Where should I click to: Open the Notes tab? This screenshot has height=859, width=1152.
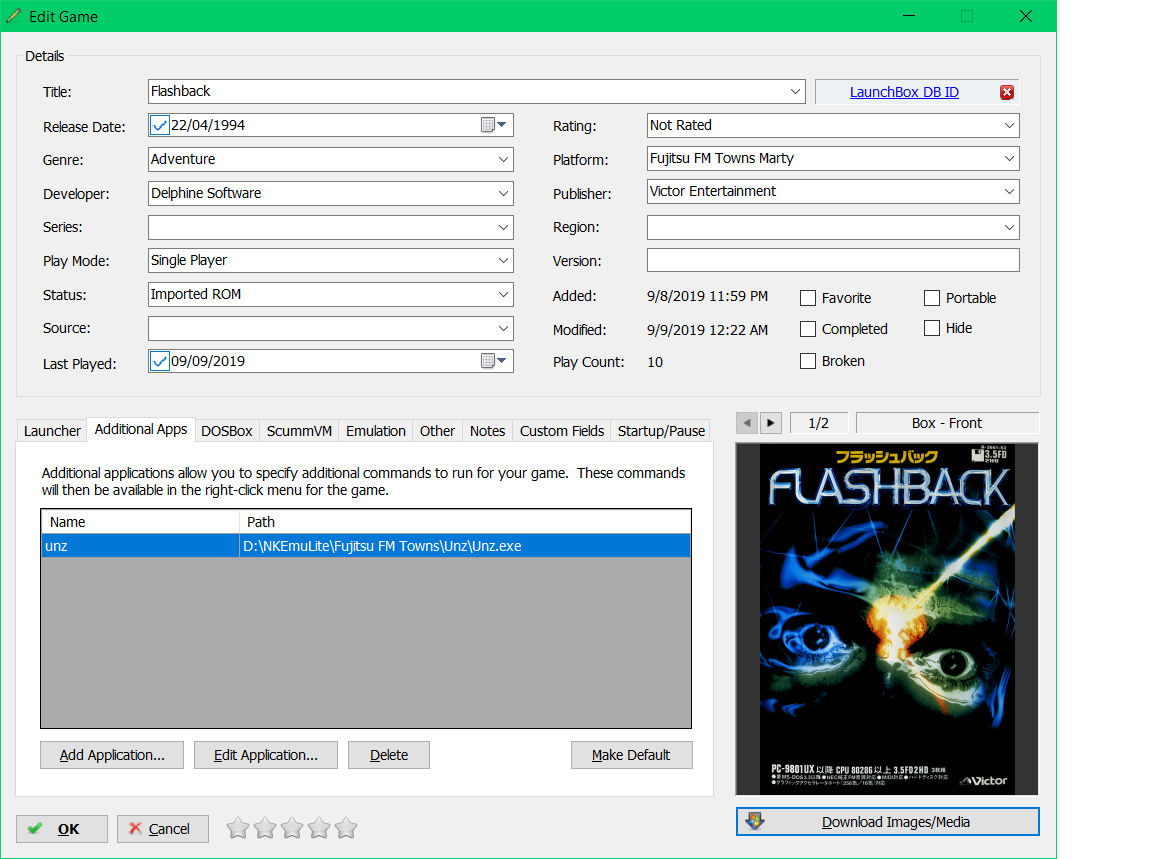click(x=487, y=431)
